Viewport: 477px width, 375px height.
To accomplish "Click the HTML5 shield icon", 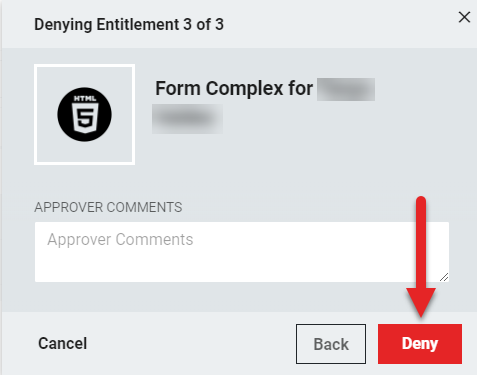I will [x=85, y=114].
